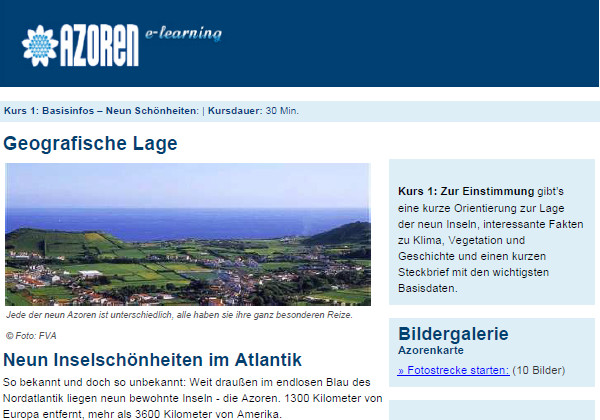The width and height of the screenshot is (600, 420).
Task: Click the photo caption 'Jede der neun Azoren'
Action: pyautogui.click(x=179, y=315)
